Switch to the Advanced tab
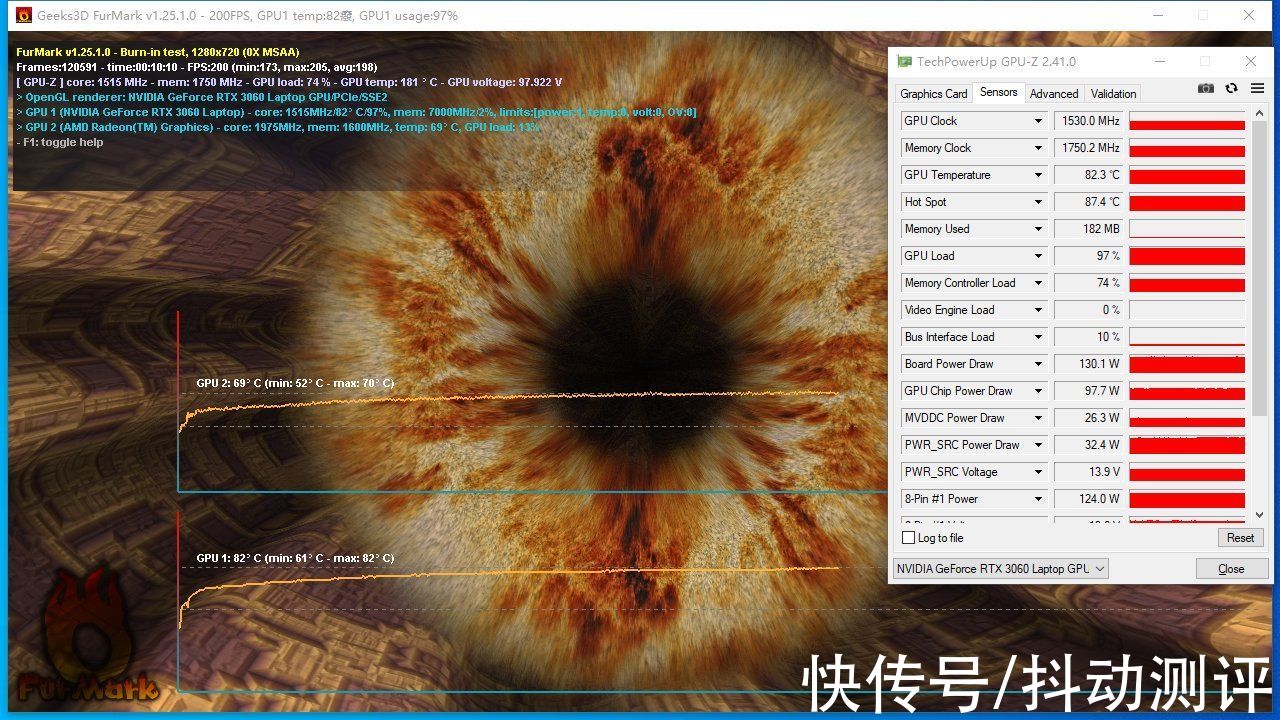This screenshot has width=1280, height=720. click(x=1054, y=94)
